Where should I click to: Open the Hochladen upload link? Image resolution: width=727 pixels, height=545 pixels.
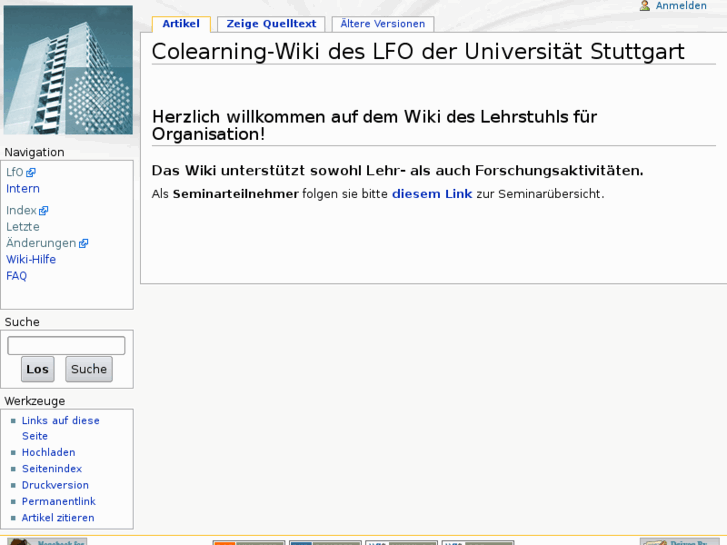pyautogui.click(x=49, y=452)
